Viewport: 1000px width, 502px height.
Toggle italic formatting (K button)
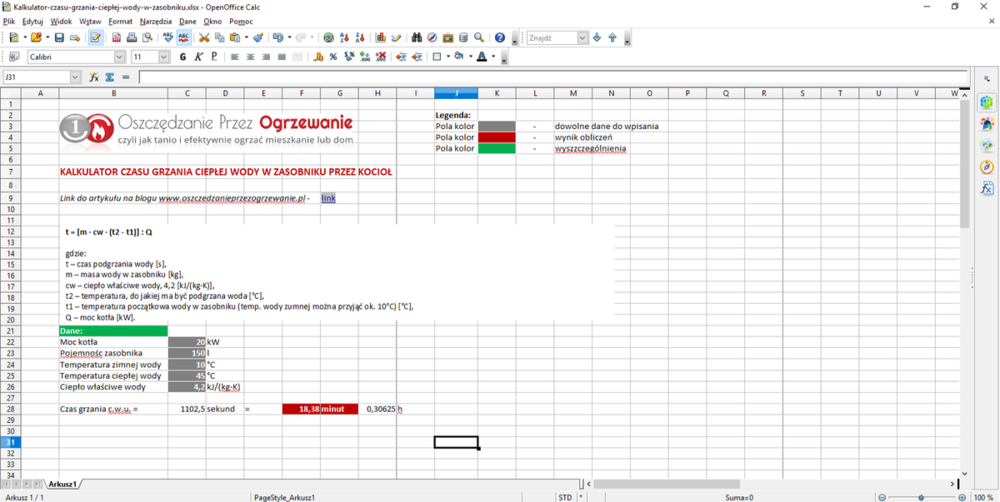pyautogui.click(x=198, y=57)
